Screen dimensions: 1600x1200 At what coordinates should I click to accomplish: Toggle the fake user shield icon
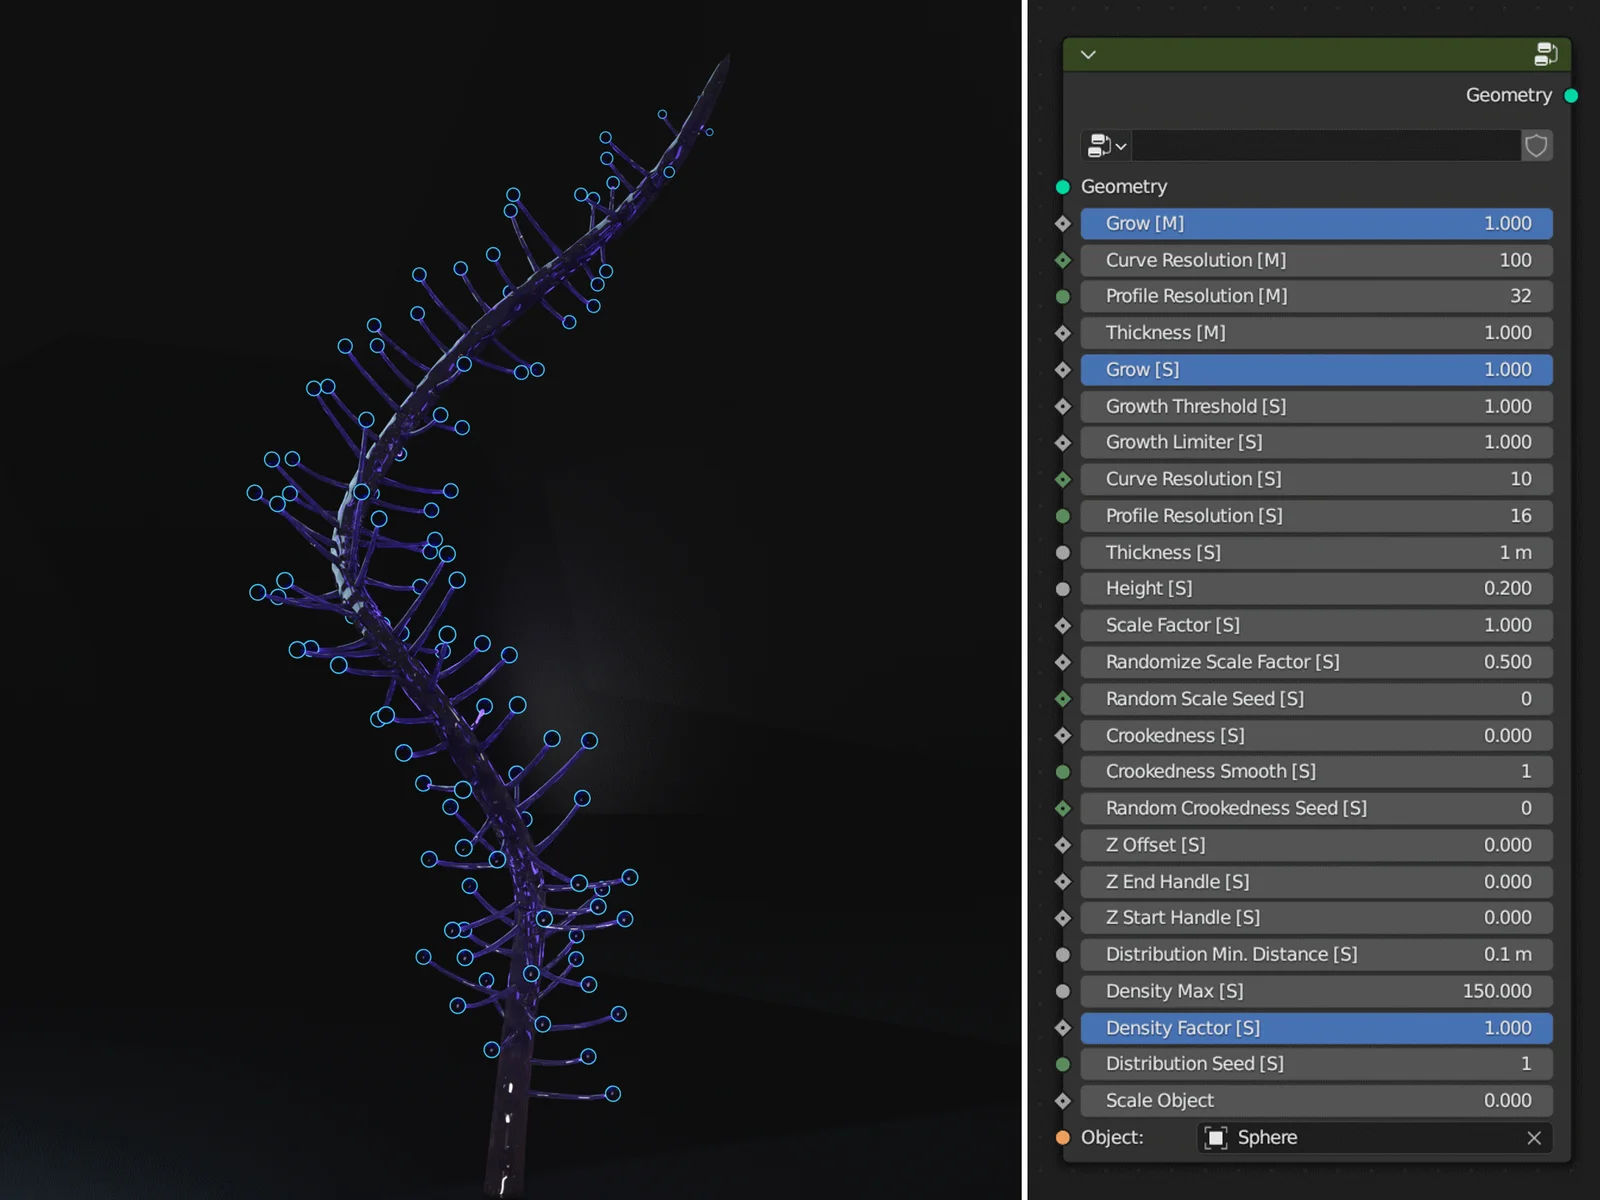(x=1536, y=146)
